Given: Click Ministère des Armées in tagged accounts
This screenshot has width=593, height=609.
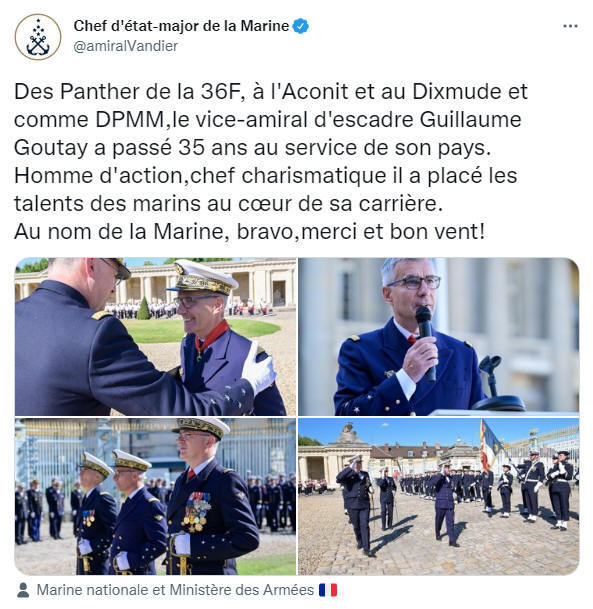Looking at the screenshot, I should (242, 590).
